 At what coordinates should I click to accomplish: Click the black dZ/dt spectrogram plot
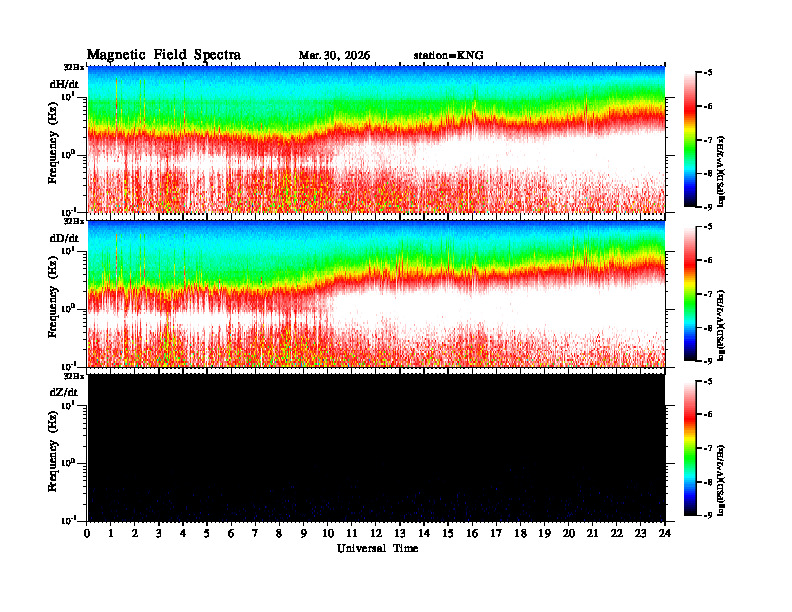click(x=376, y=448)
